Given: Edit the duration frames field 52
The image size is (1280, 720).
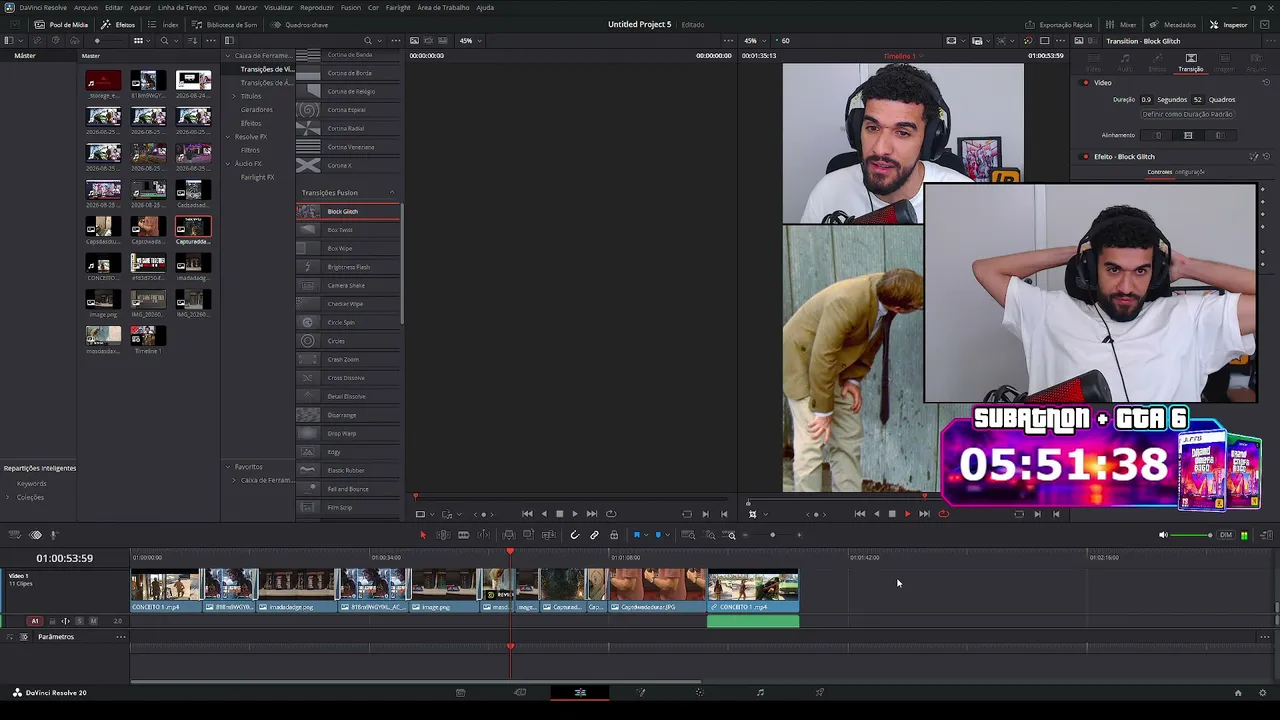Looking at the screenshot, I should pyautogui.click(x=1197, y=100).
